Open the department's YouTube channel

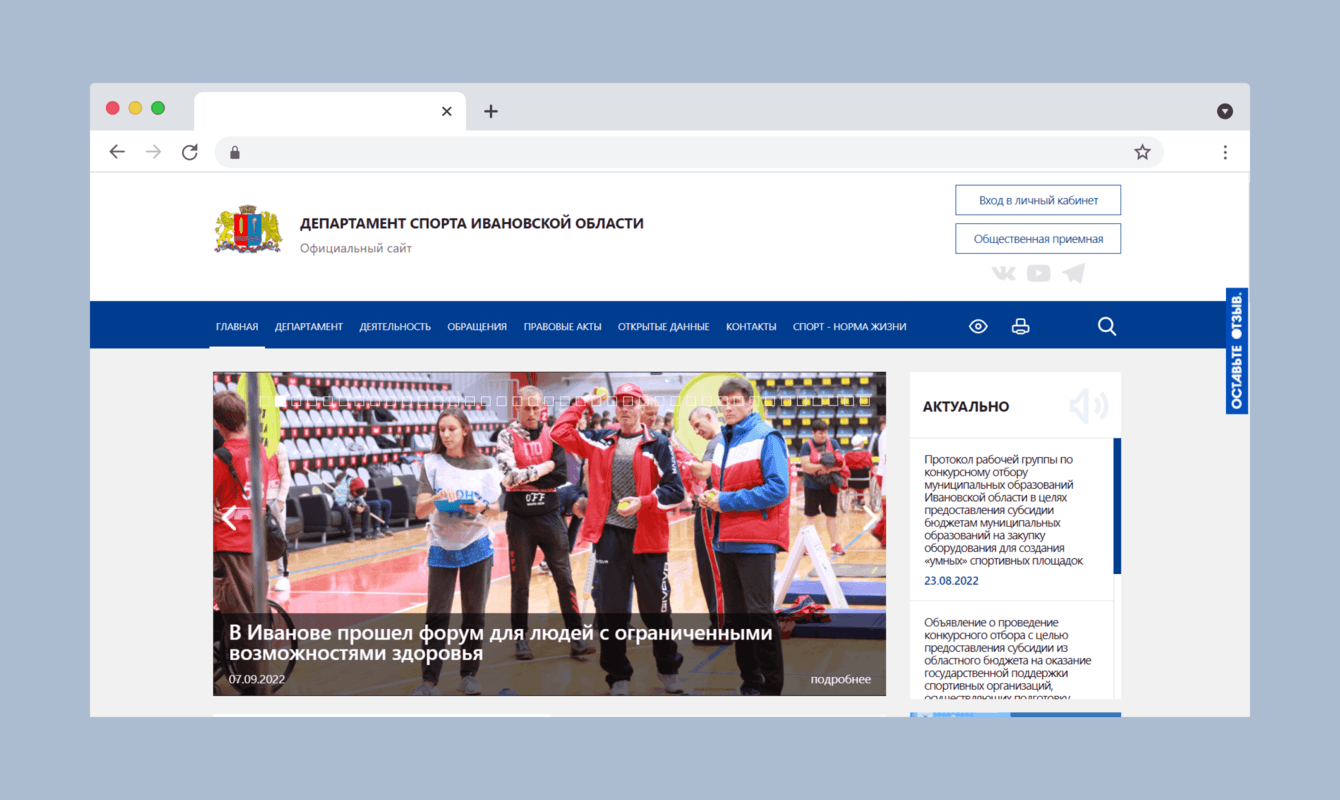coord(1038,272)
